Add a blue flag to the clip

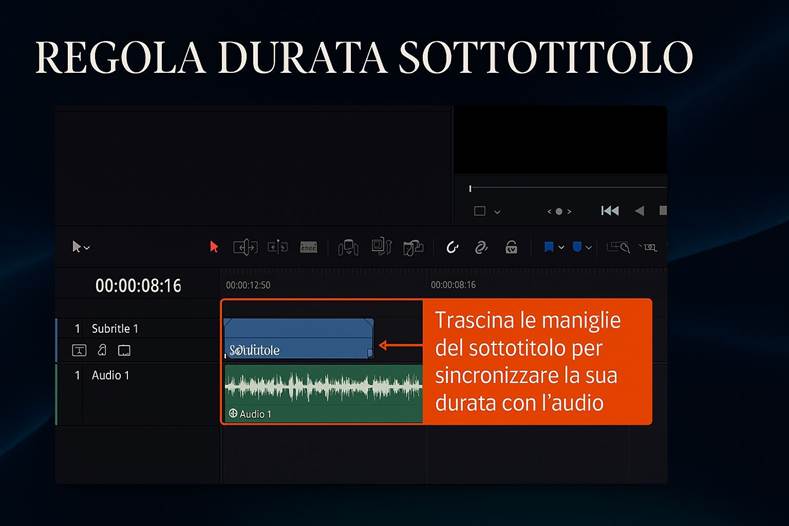549,247
